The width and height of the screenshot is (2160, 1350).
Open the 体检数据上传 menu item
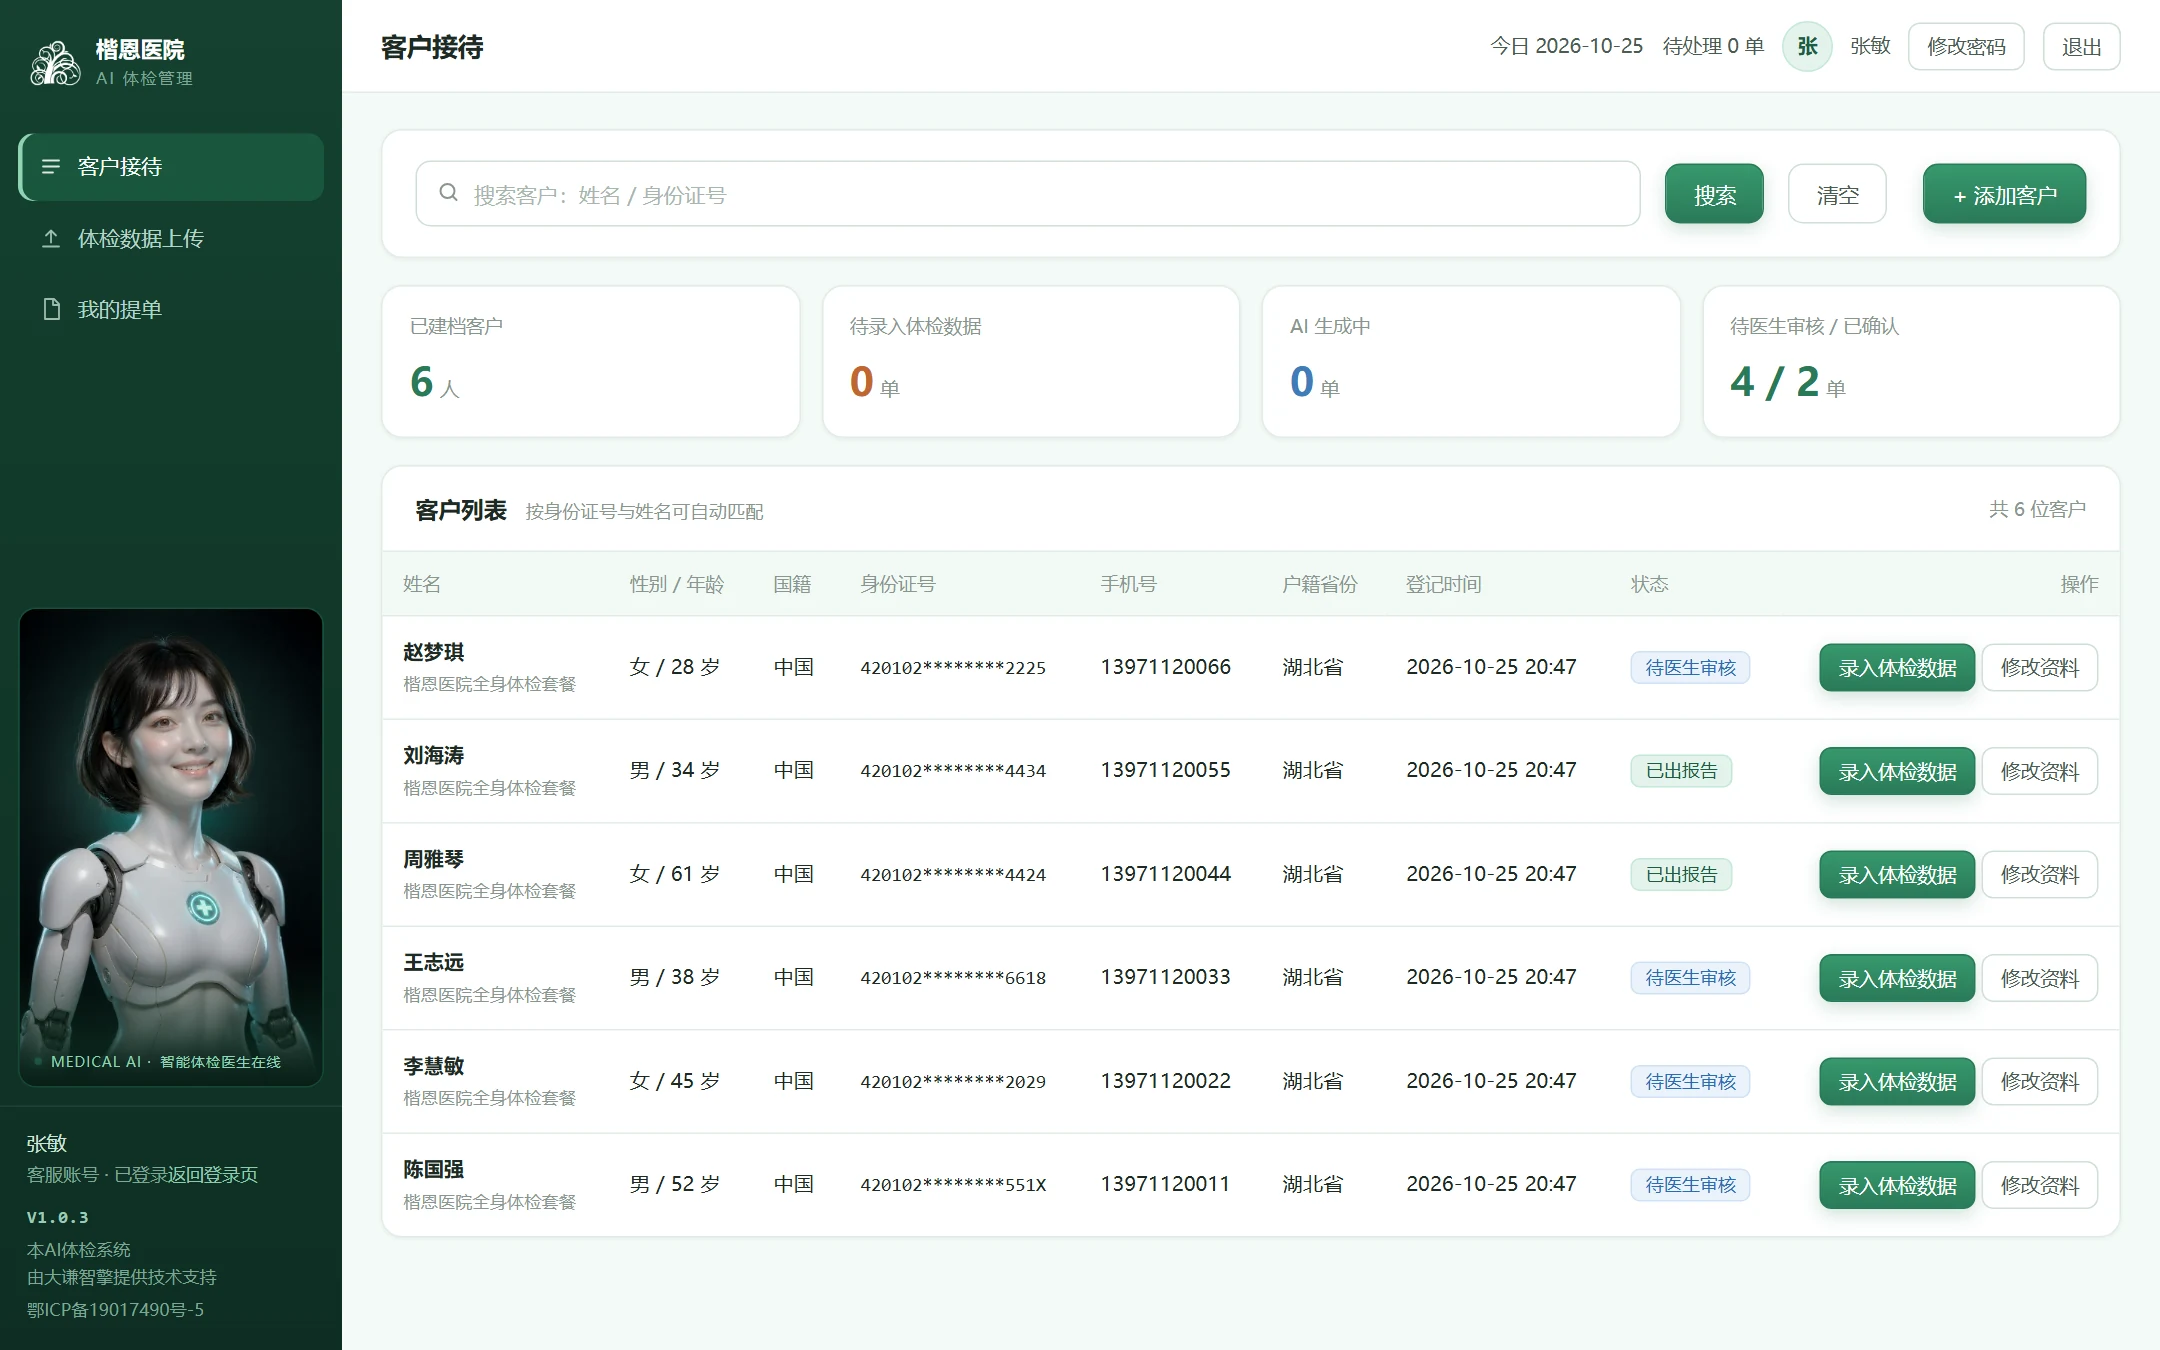(x=171, y=238)
